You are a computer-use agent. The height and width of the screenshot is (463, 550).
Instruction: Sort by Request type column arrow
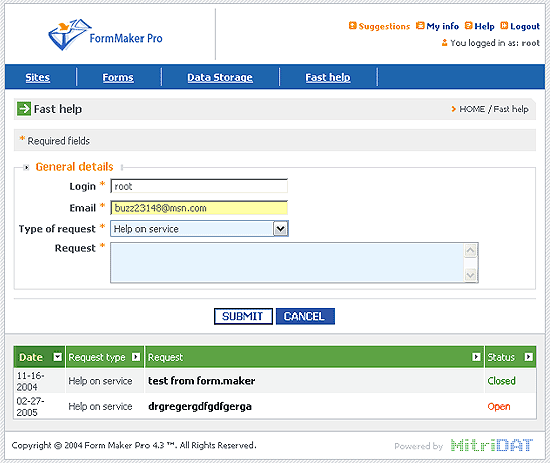[x=136, y=357]
